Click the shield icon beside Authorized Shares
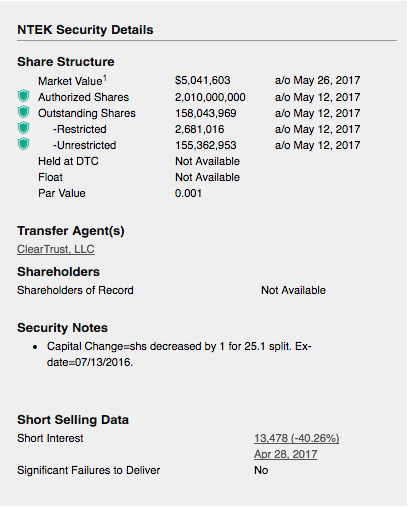Viewport: 409px width, 507px height. [x=23, y=96]
